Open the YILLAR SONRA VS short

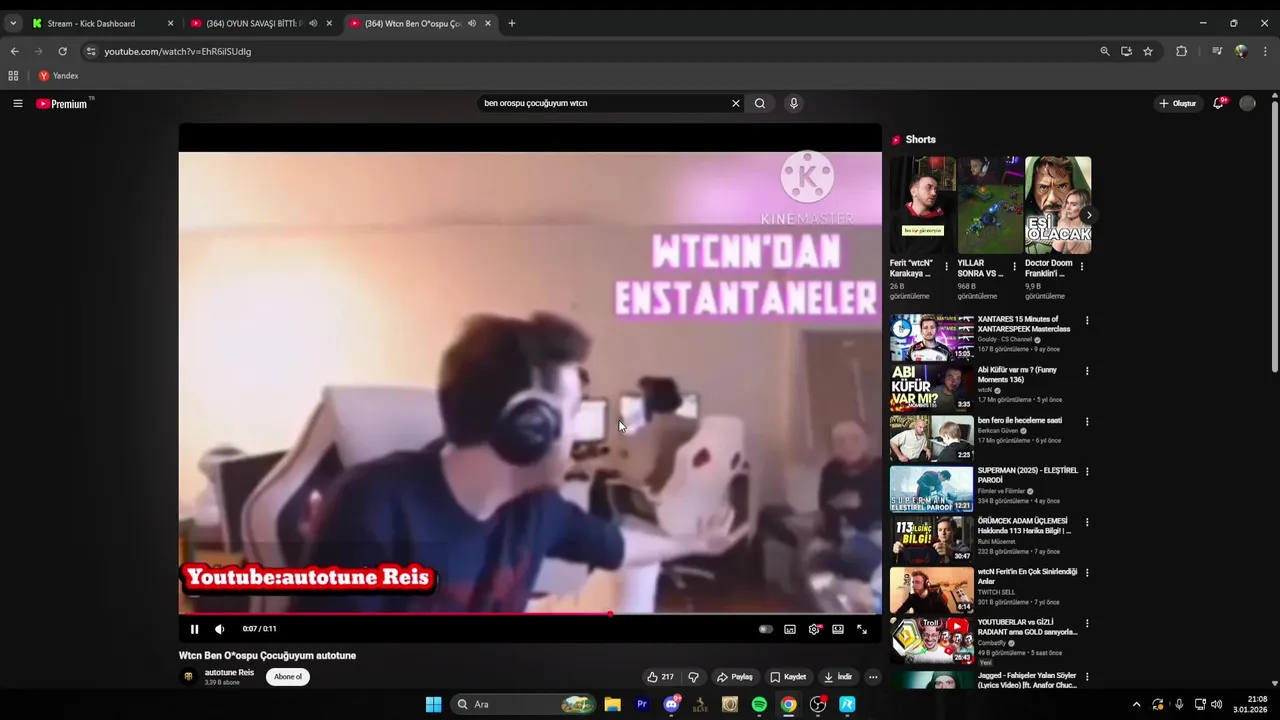tap(990, 205)
